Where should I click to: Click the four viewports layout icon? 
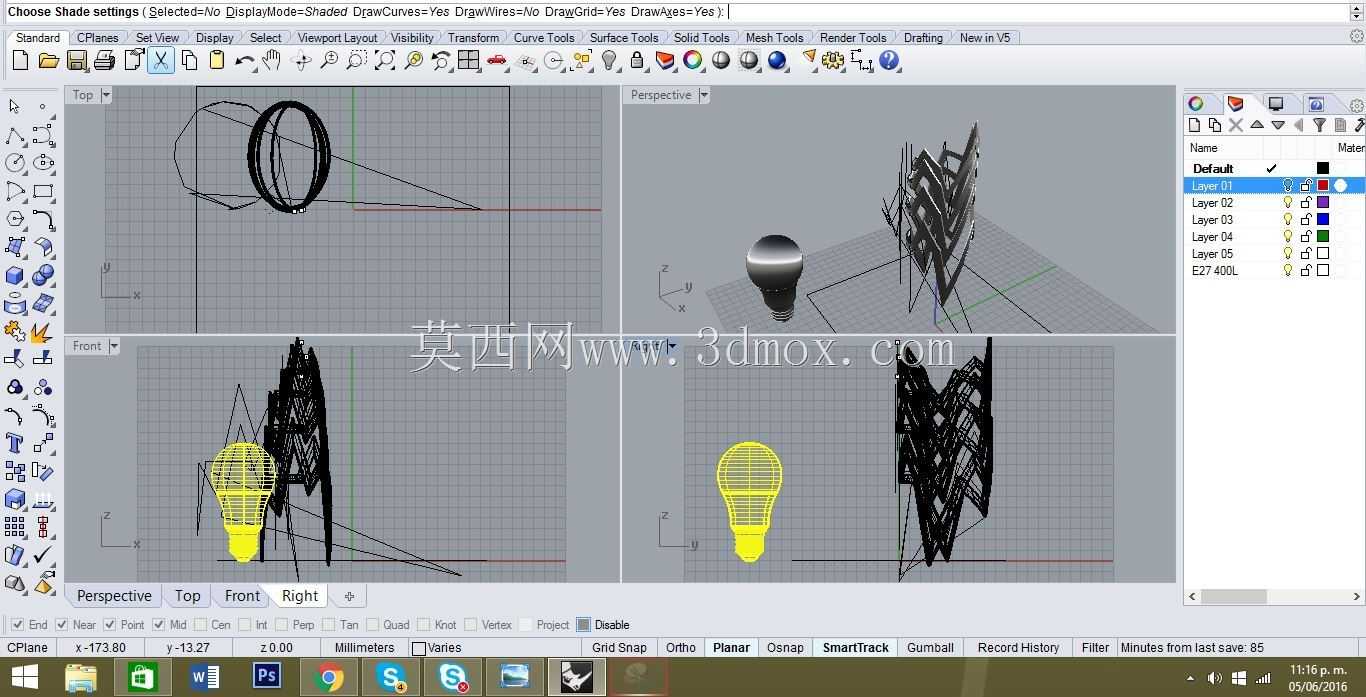coord(469,61)
